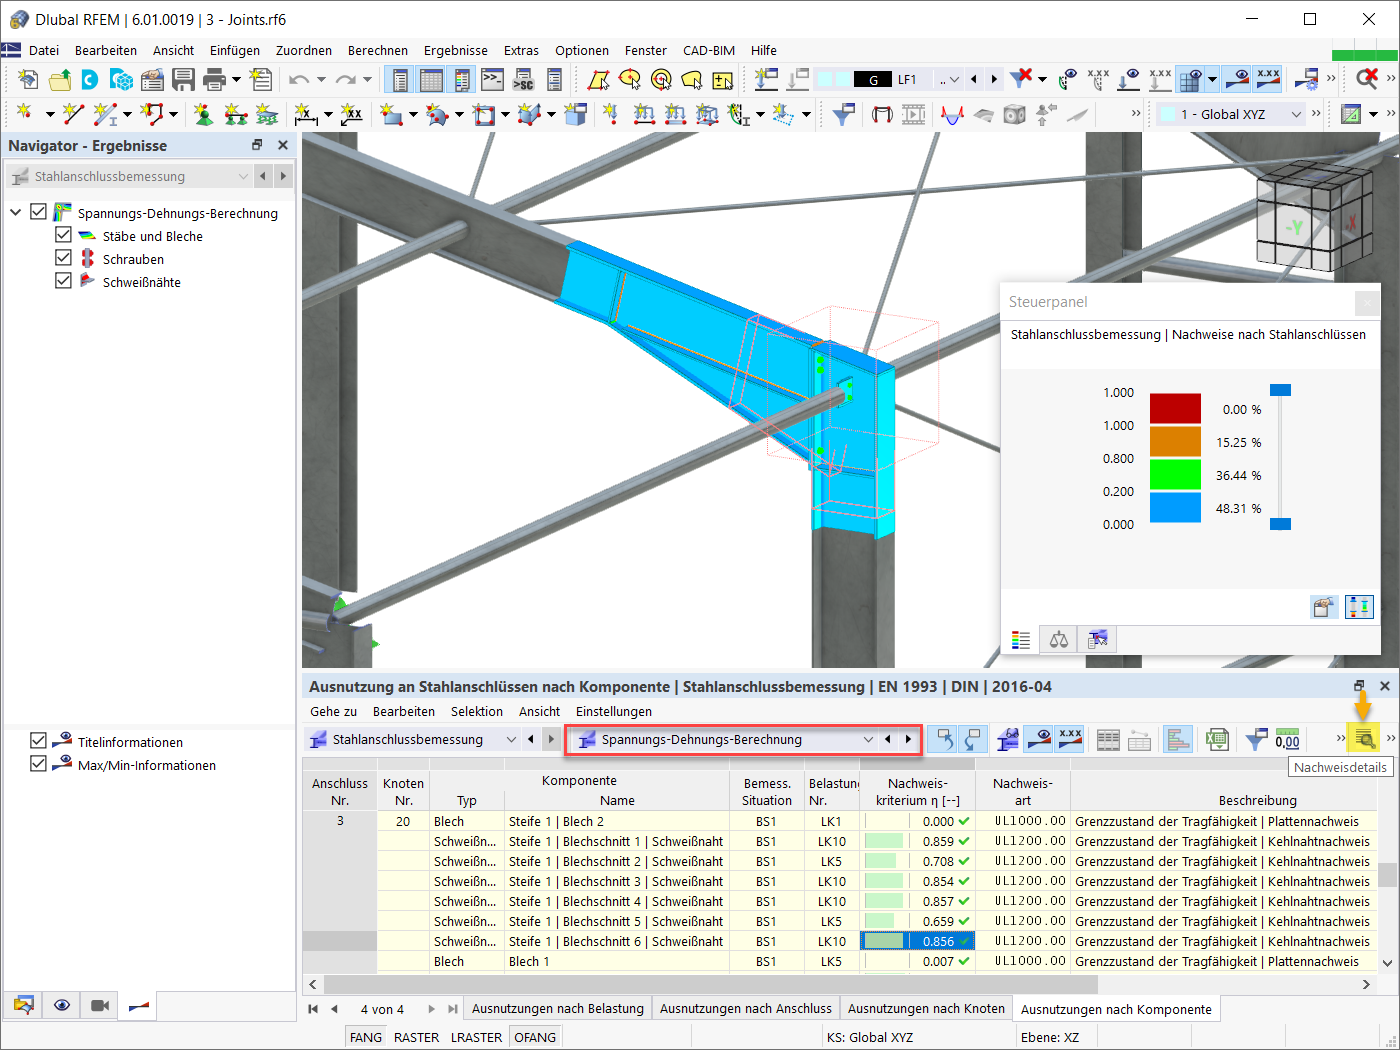Image resolution: width=1400 pixels, height=1050 pixels.
Task: Open the Datei menu
Action: [44, 50]
